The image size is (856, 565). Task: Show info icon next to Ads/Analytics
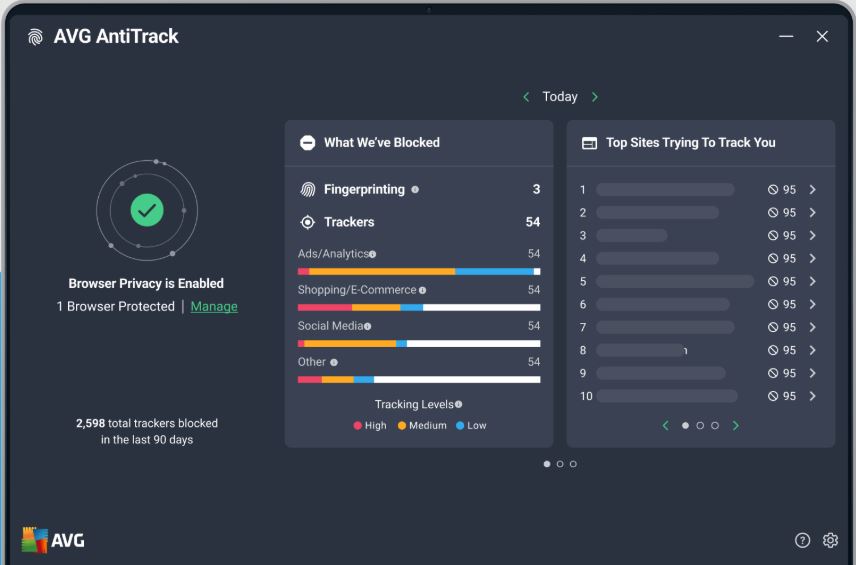point(372,254)
